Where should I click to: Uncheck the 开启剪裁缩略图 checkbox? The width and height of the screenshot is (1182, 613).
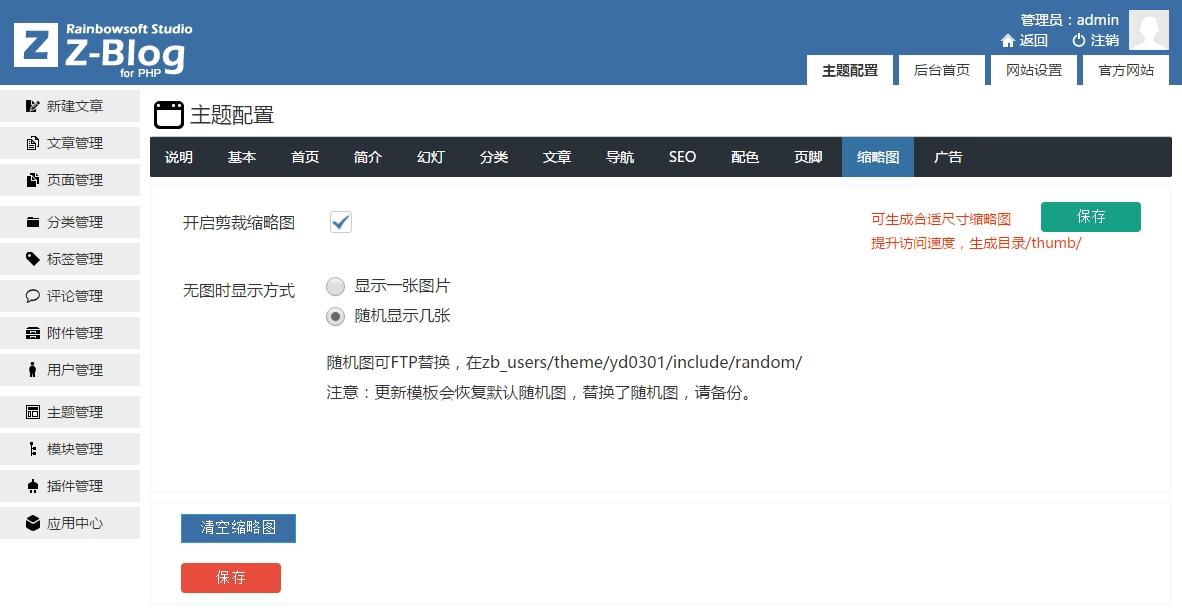click(x=341, y=222)
